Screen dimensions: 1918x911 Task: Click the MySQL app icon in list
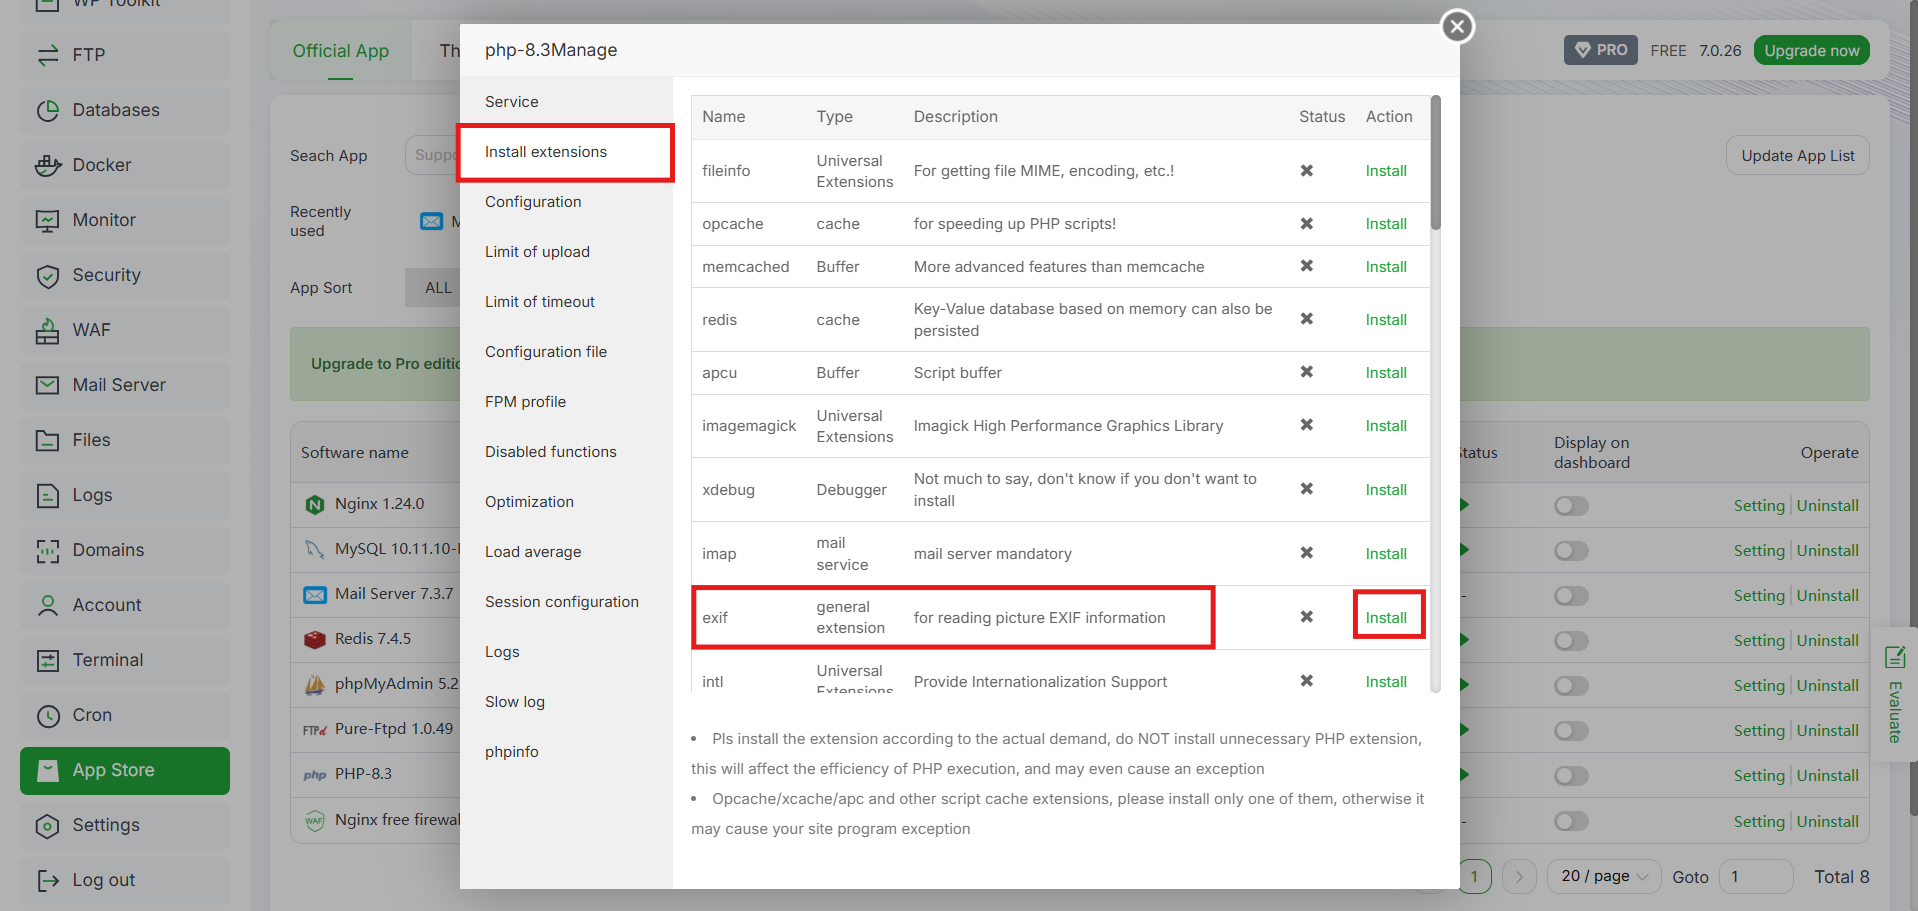(x=315, y=549)
